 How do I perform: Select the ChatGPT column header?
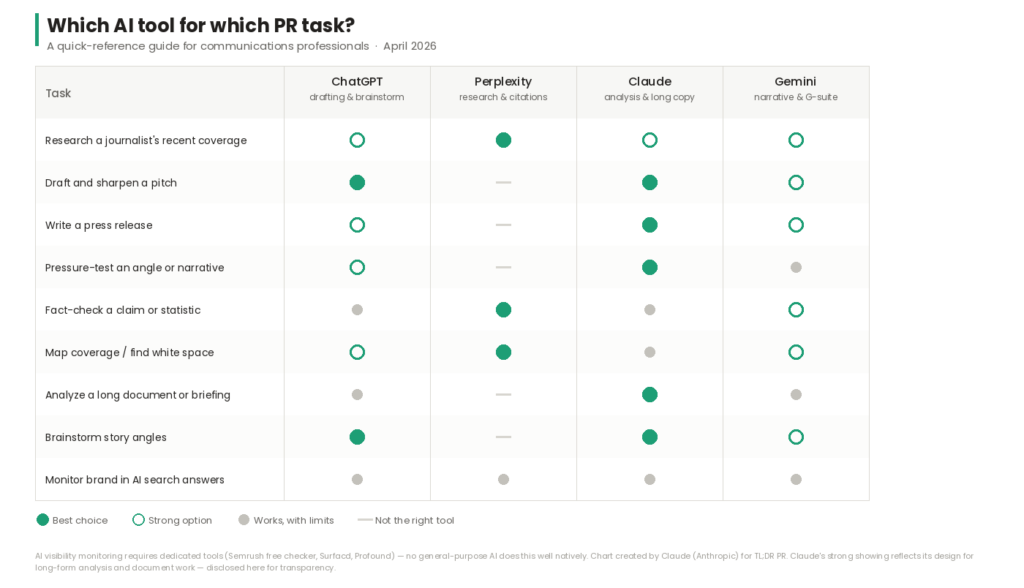pos(357,82)
